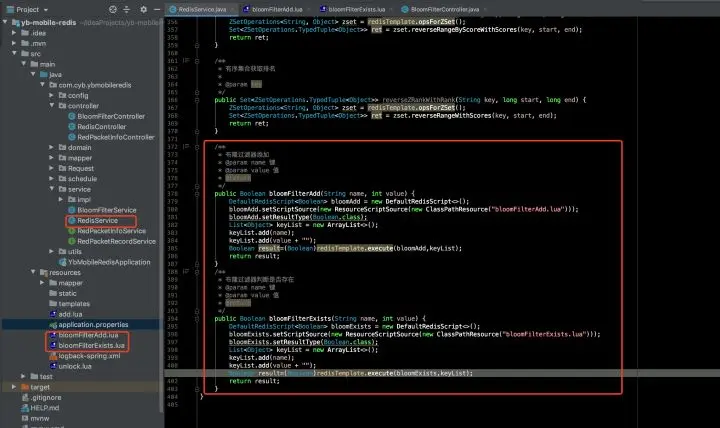The width and height of the screenshot is (720, 428).
Task: Collapse the src folder
Action: tap(14, 53)
